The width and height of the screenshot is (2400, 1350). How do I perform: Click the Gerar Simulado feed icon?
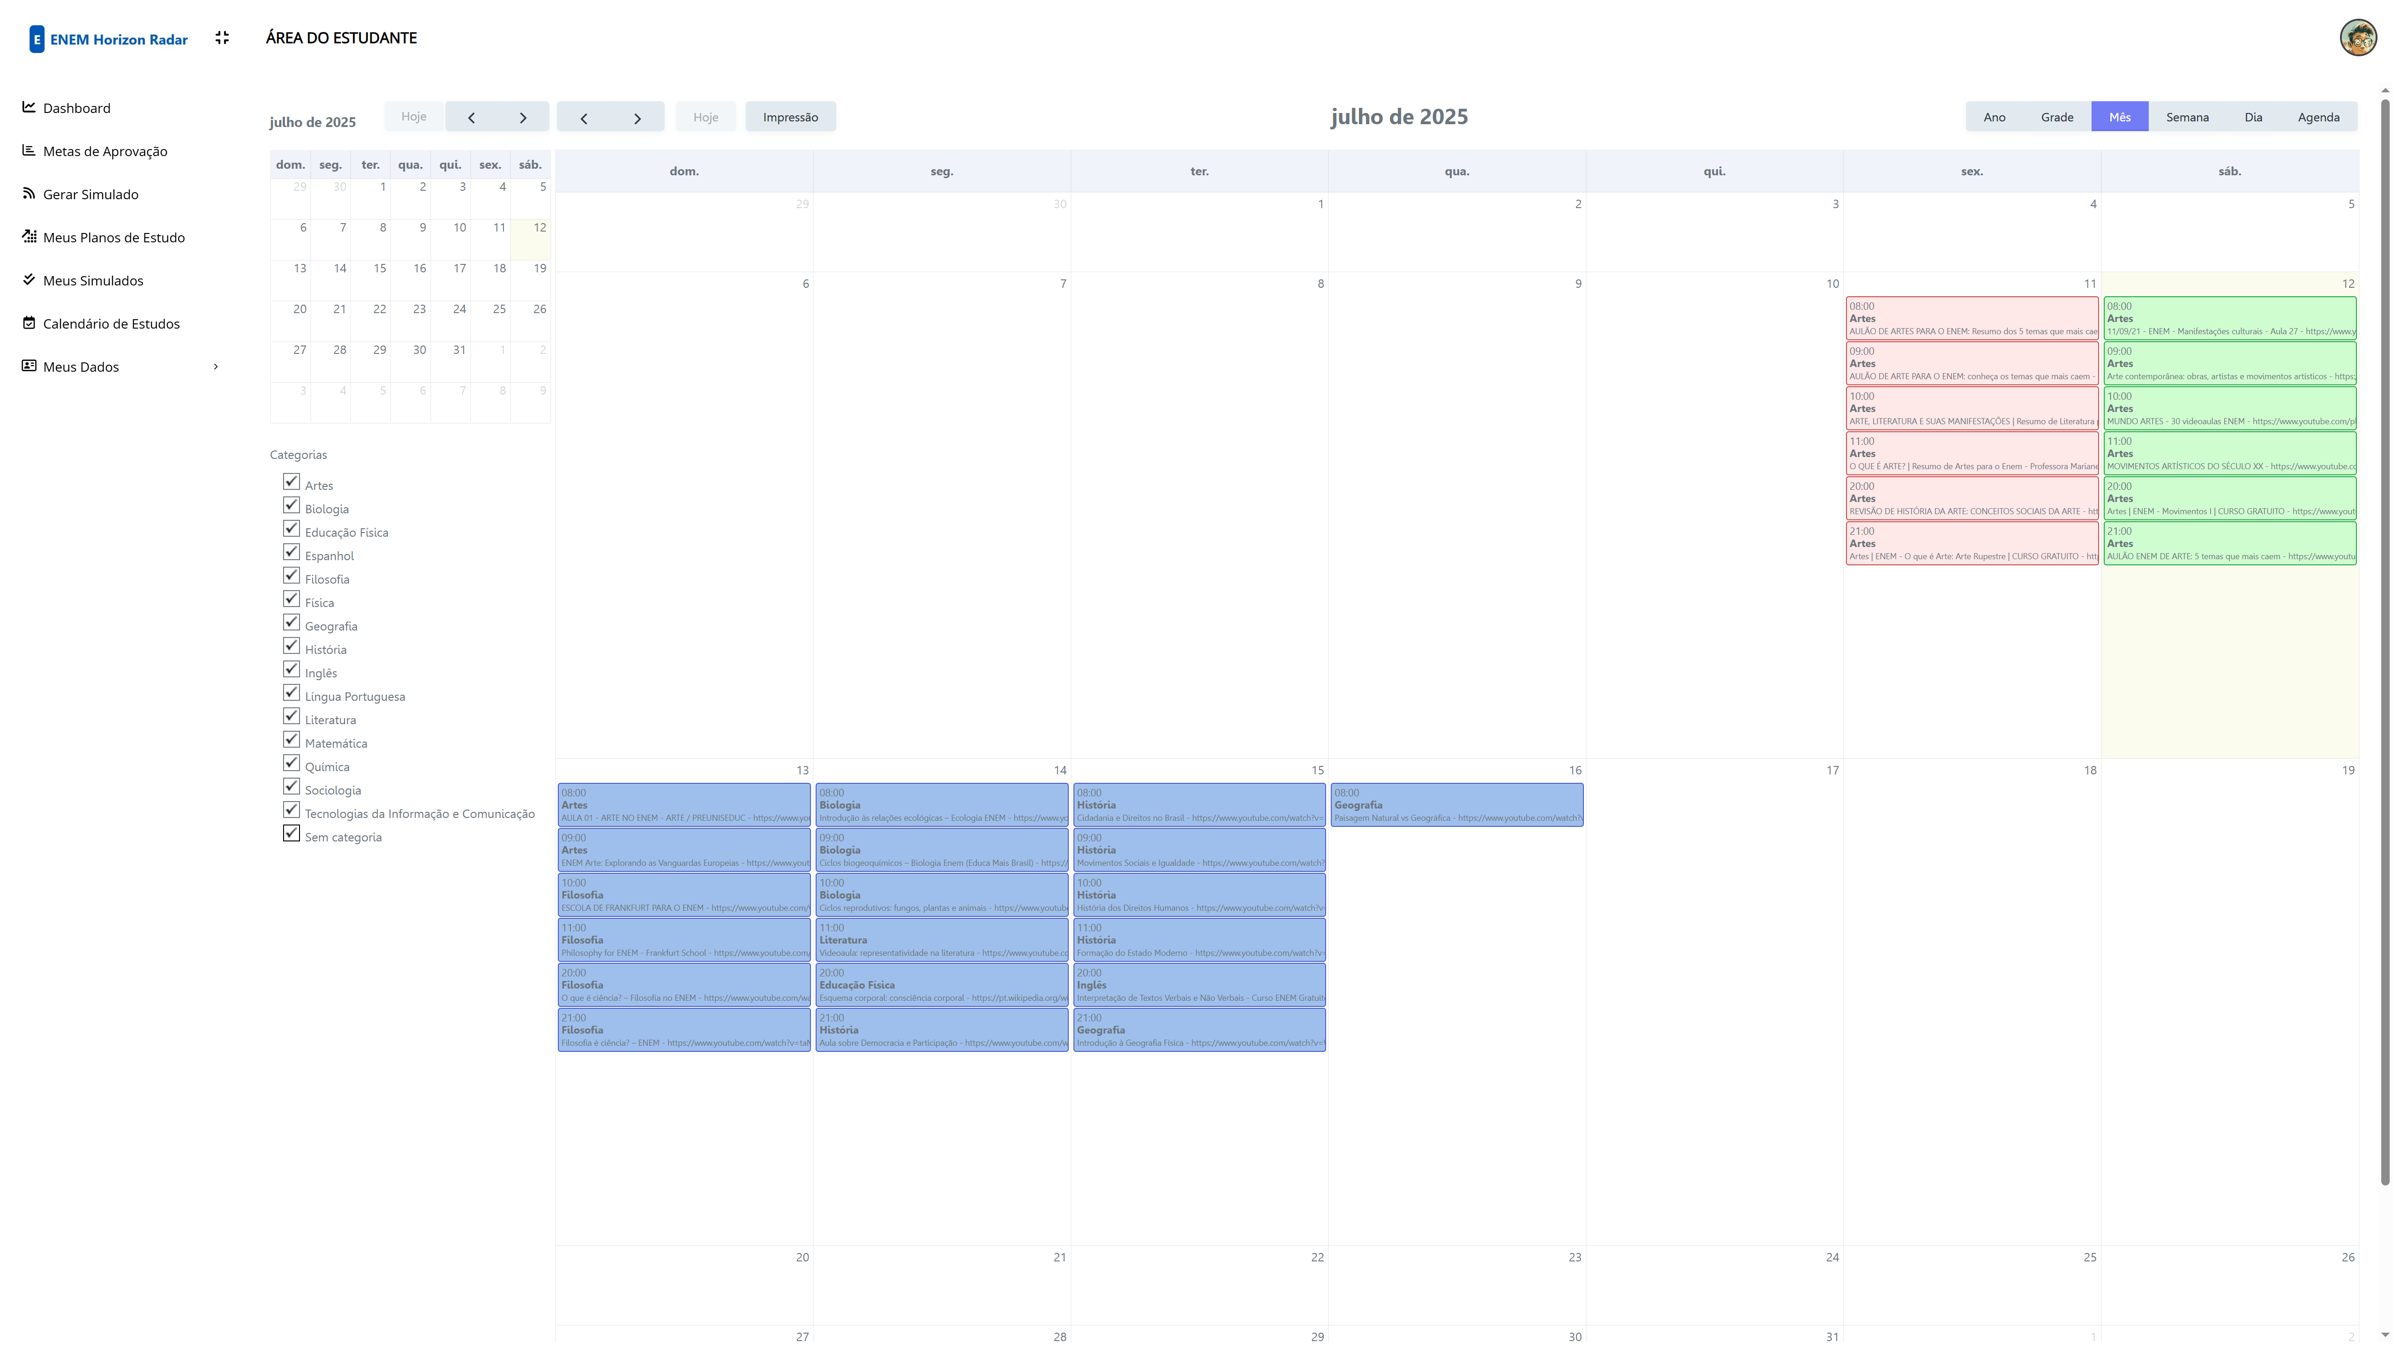[29, 193]
